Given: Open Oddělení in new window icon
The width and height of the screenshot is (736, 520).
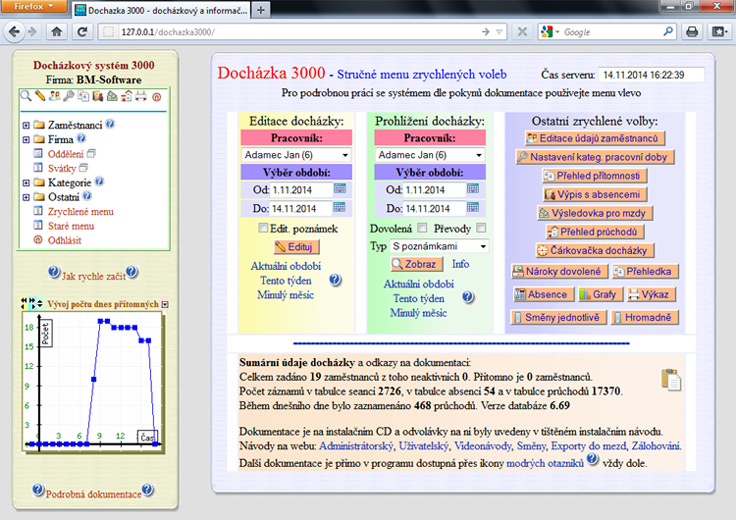Looking at the screenshot, I should pos(92,153).
